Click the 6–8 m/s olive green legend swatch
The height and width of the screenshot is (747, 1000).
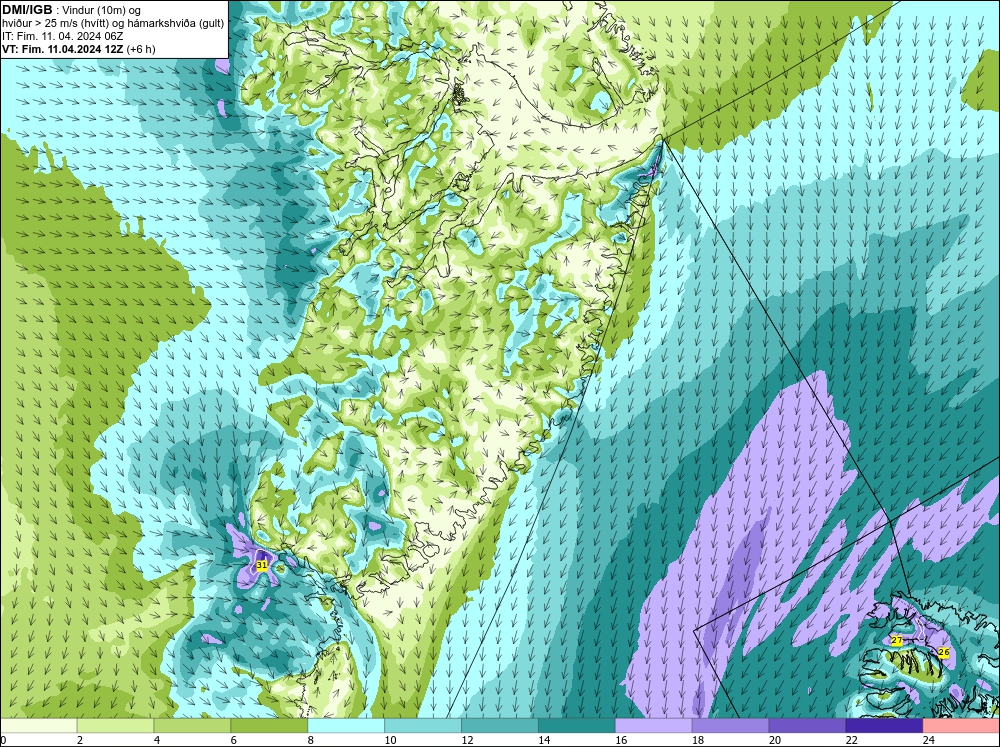point(269,726)
